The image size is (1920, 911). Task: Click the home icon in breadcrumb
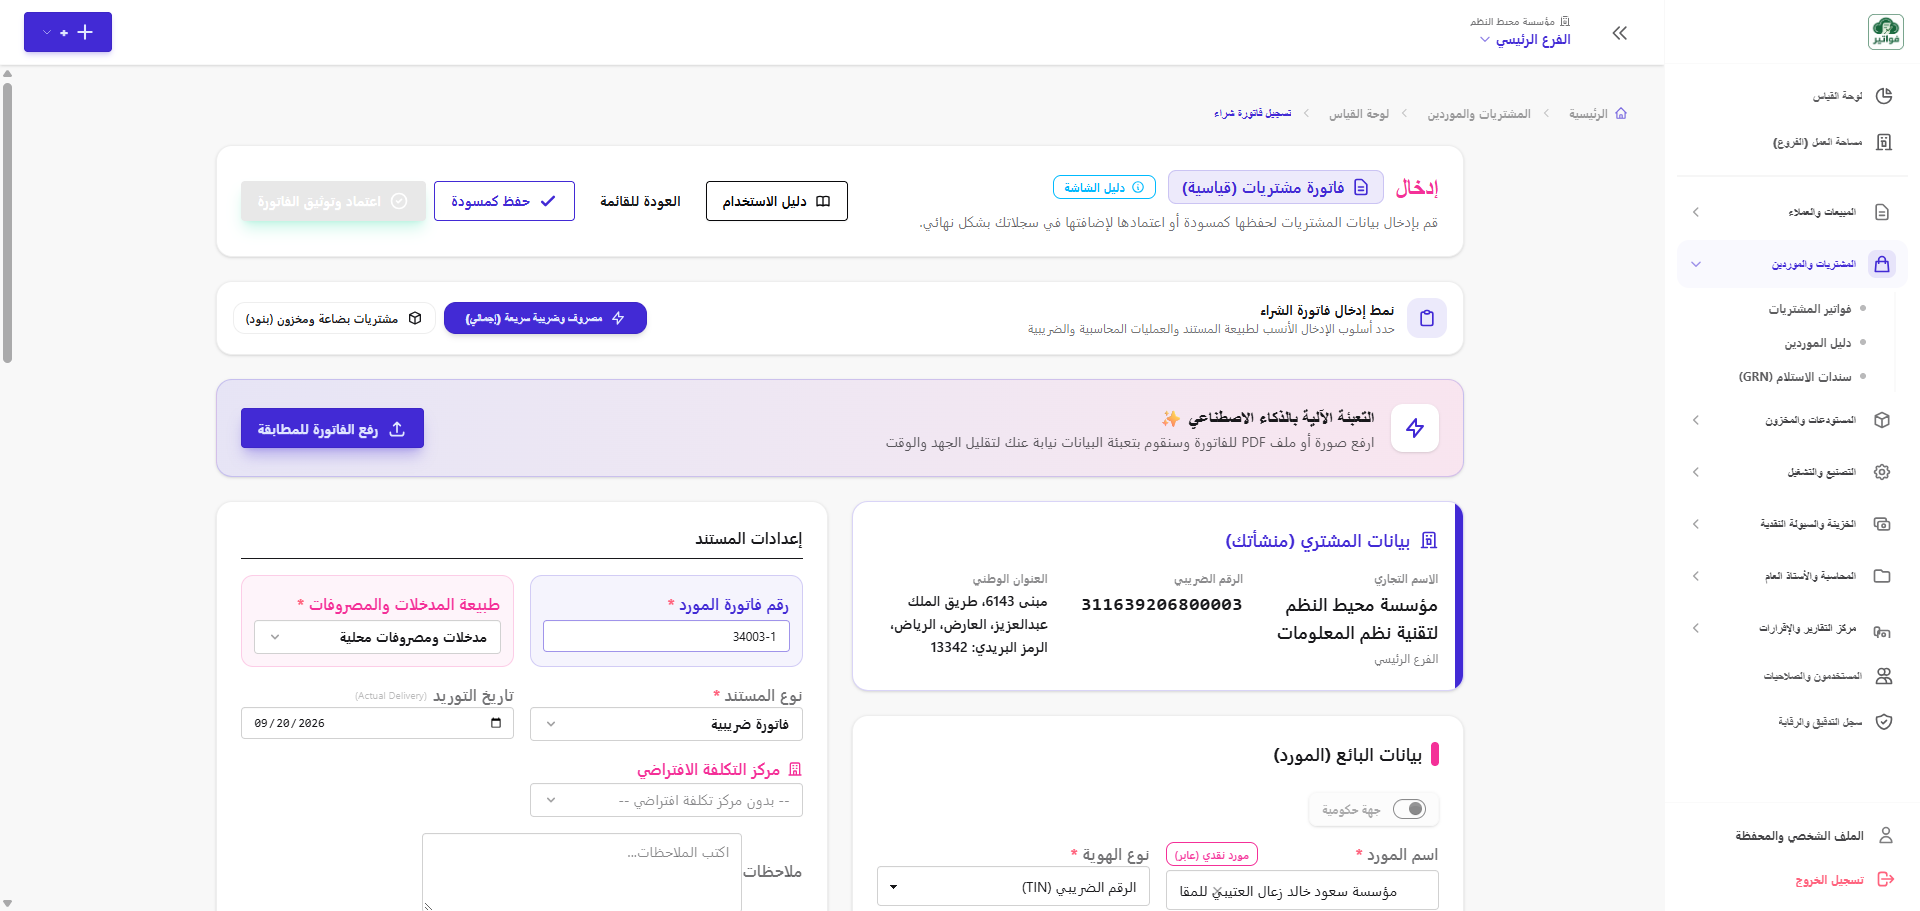[1621, 114]
